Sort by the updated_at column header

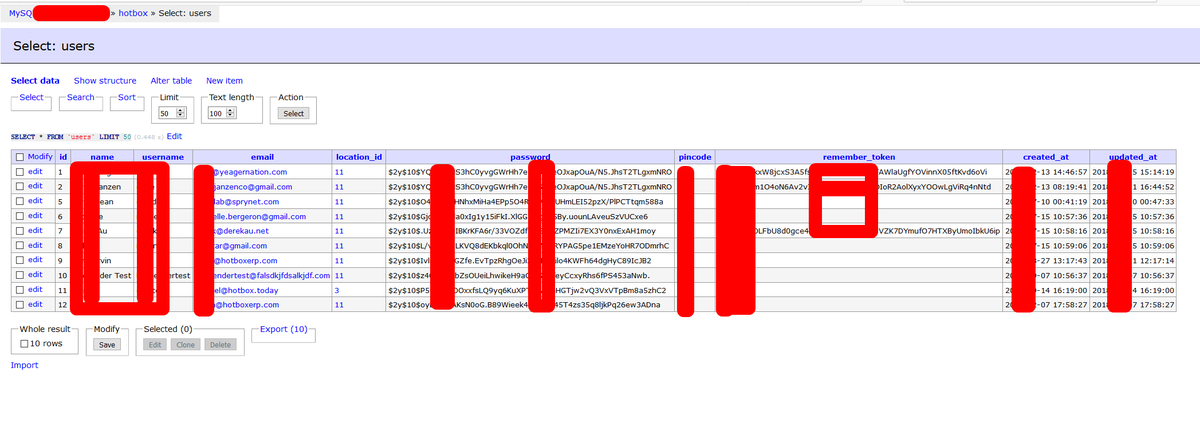pos(1133,157)
